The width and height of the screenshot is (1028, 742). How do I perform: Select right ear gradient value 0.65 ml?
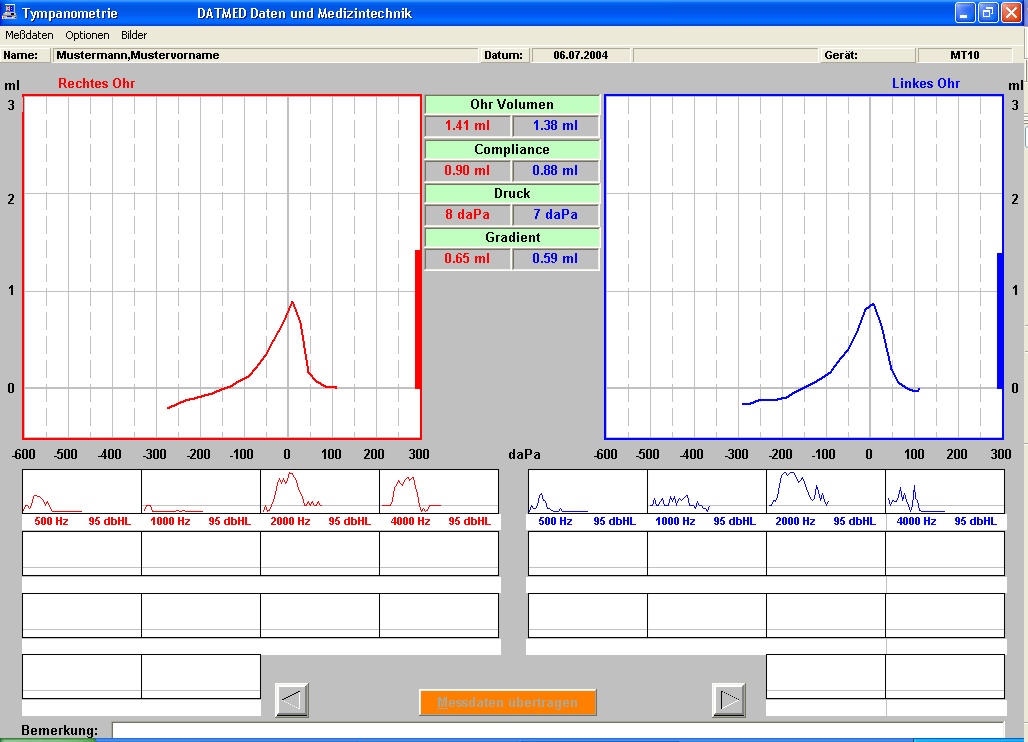coord(467,258)
